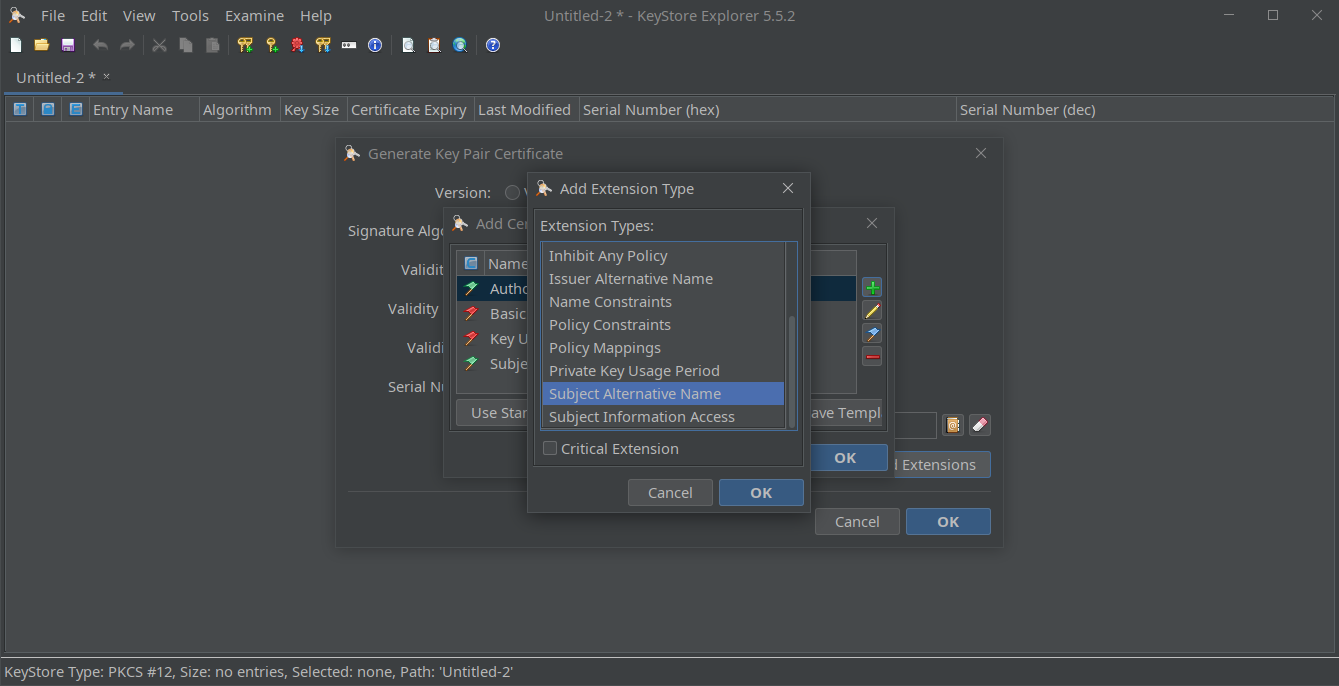The height and width of the screenshot is (686, 1339).
Task: Click the red minus remove extension icon
Action: [872, 357]
